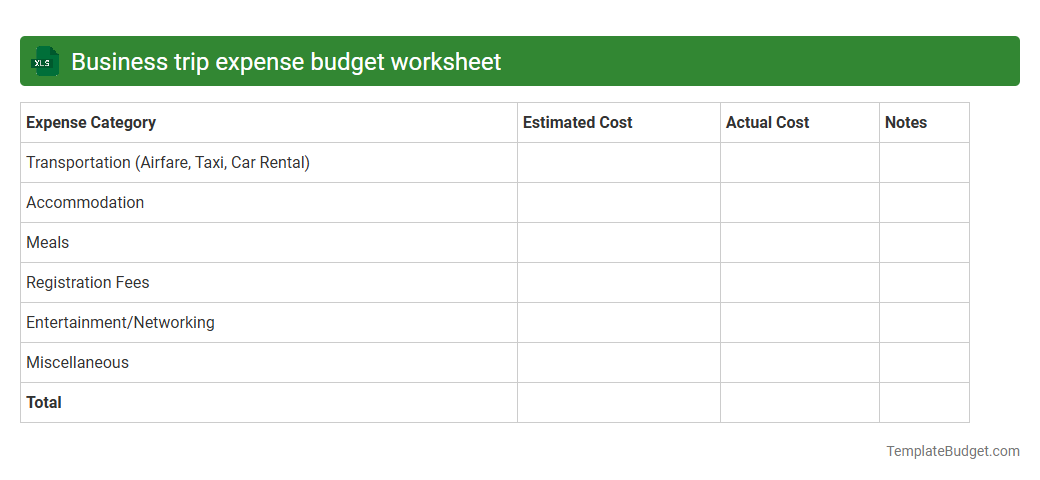This screenshot has width=1040, height=480.
Task: Select the 'Miscellaneous' row label
Action: pos(78,363)
